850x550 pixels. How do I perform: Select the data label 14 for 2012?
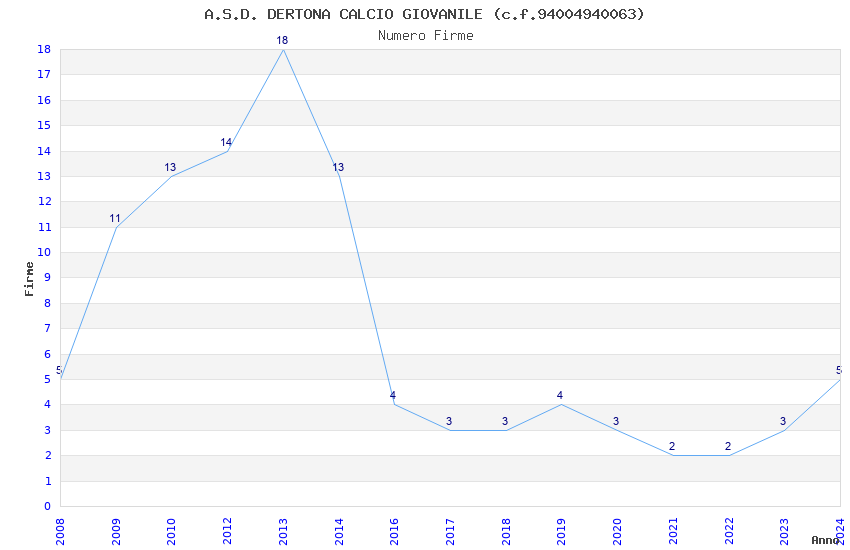click(x=226, y=142)
